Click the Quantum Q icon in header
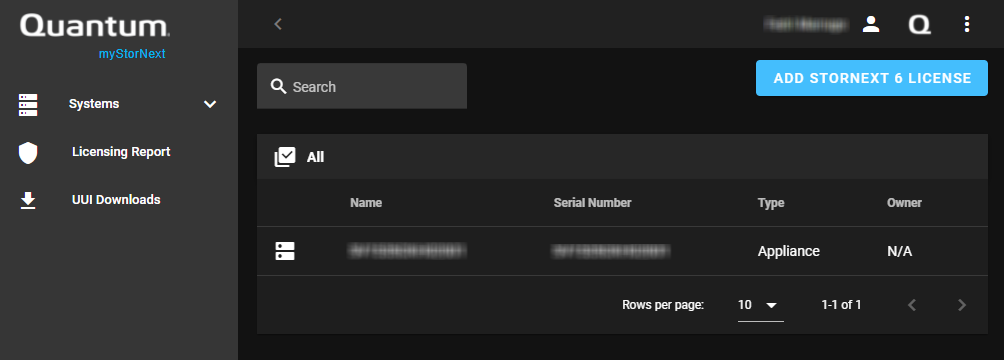Viewport: 1004px width, 360px height. pos(919,24)
